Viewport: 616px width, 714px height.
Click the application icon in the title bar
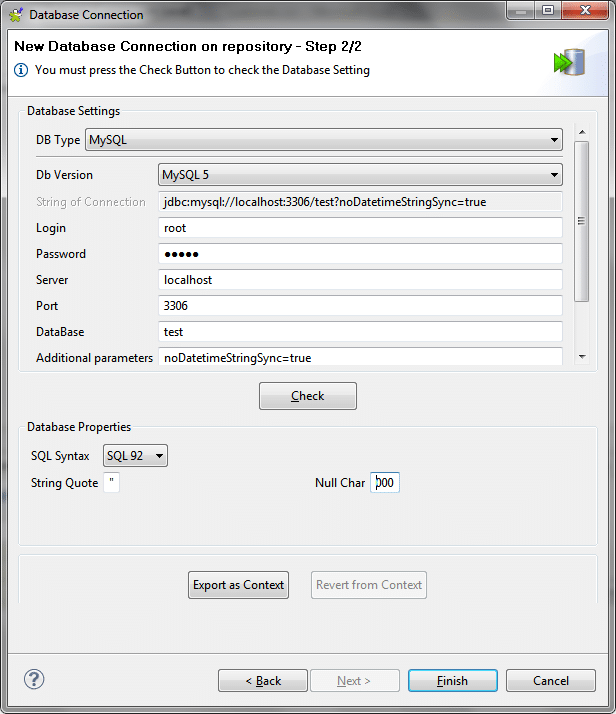[x=15, y=15]
